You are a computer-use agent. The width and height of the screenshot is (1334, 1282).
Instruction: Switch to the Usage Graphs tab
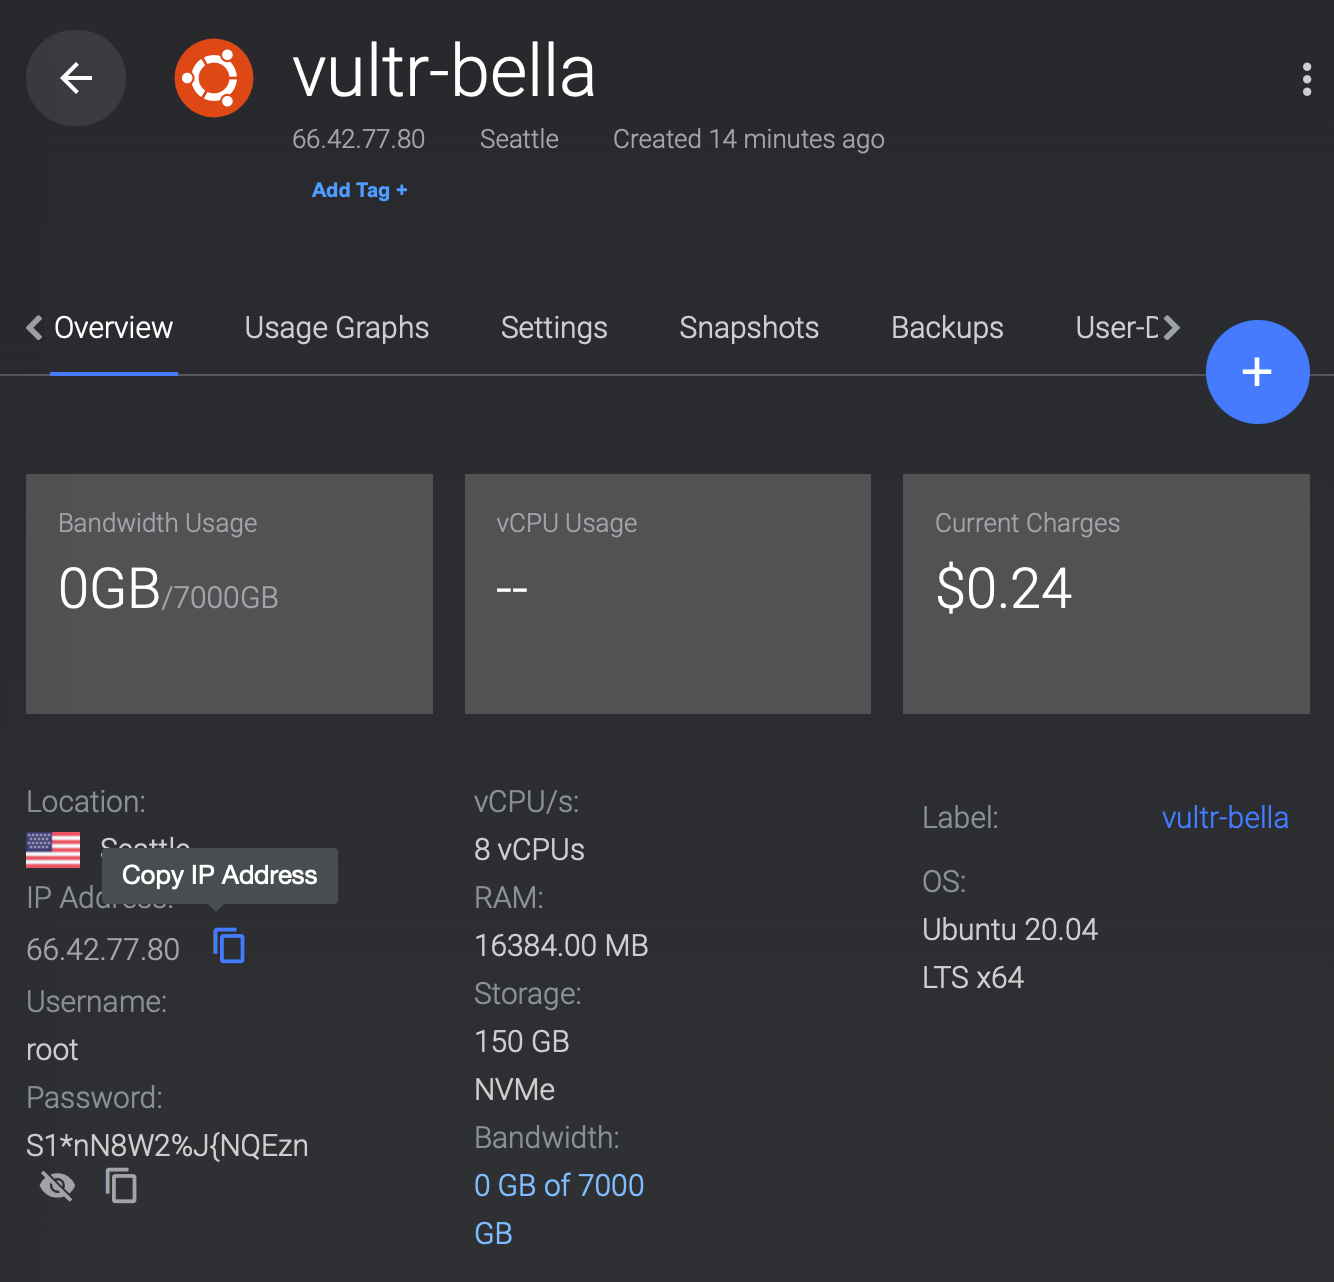coord(336,328)
